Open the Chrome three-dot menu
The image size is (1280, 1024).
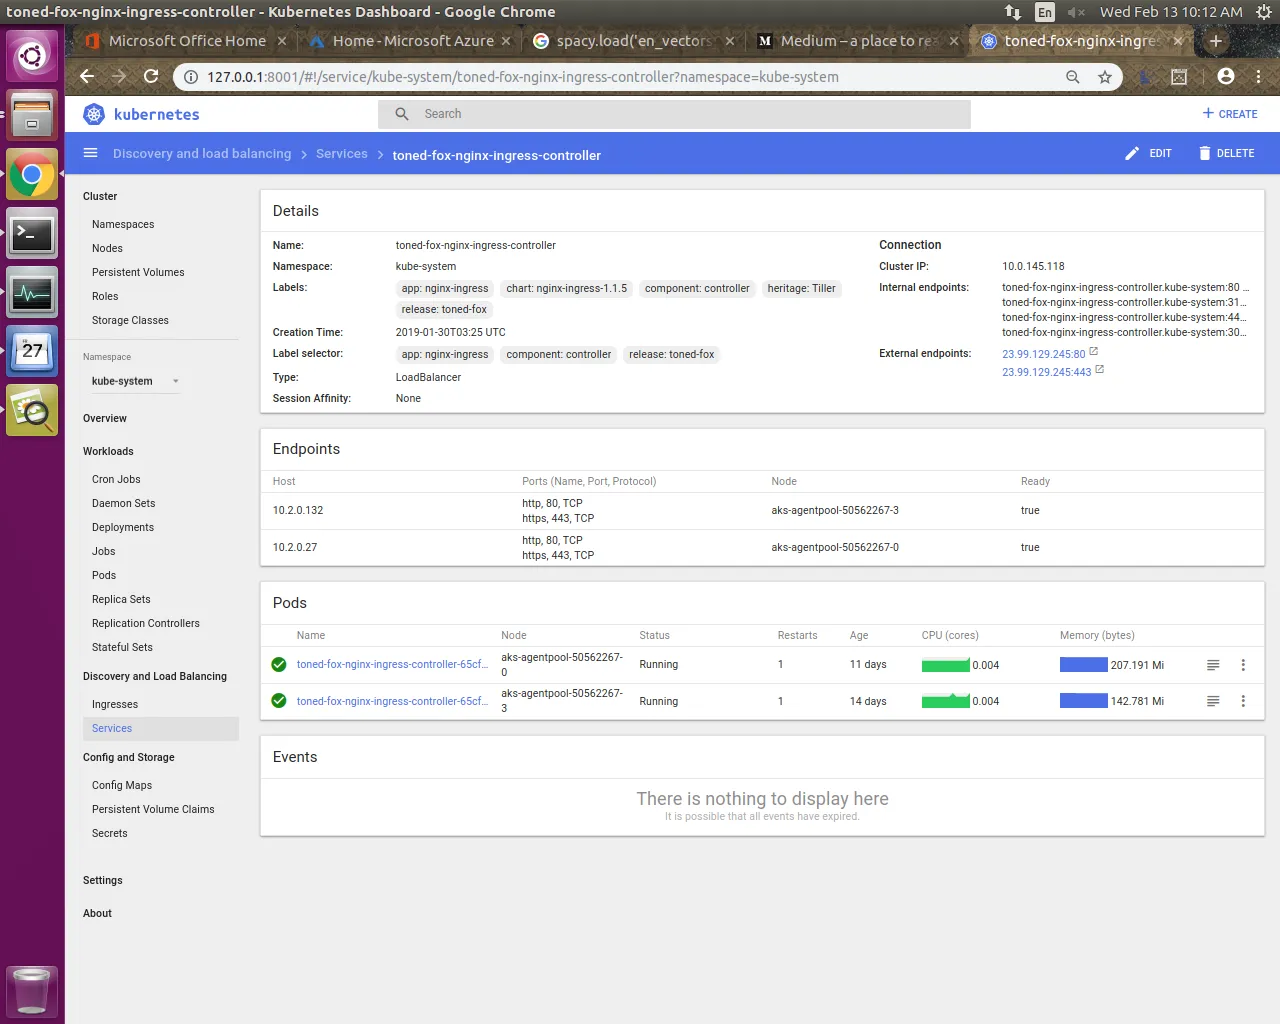(1258, 77)
